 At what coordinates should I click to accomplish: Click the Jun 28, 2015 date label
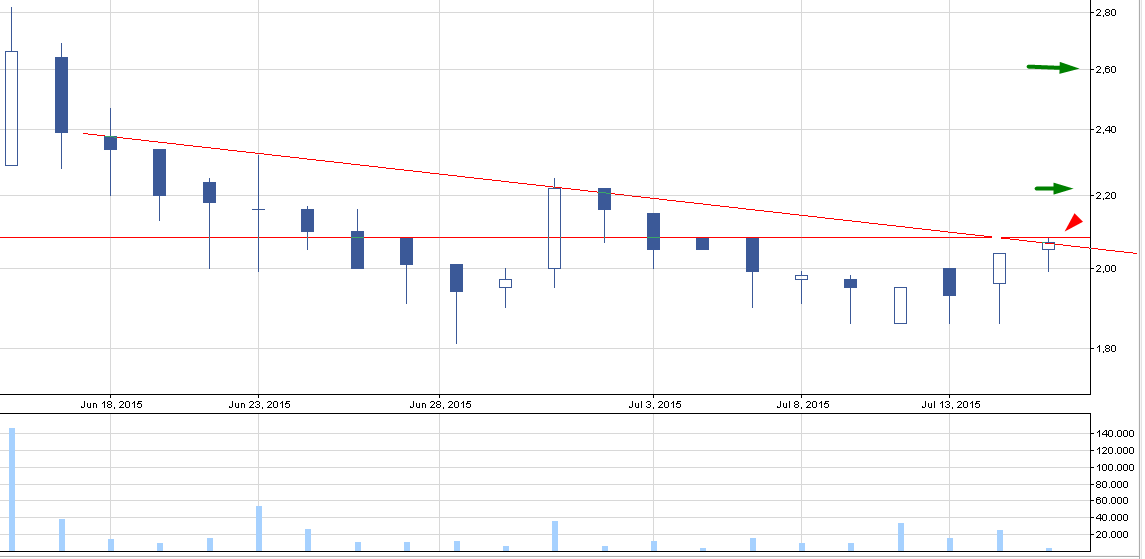point(441,405)
